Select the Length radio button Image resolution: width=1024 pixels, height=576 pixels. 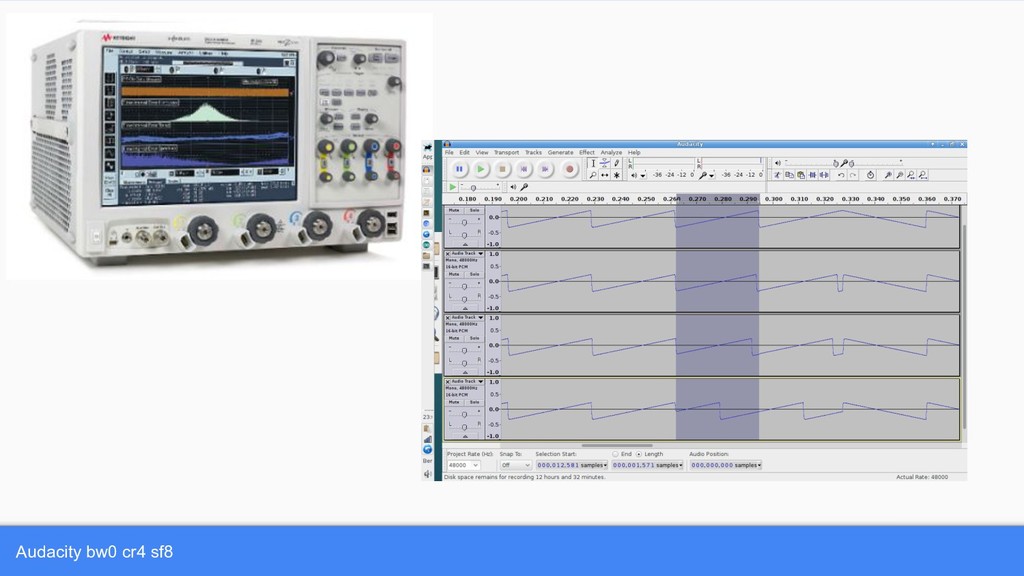639,454
